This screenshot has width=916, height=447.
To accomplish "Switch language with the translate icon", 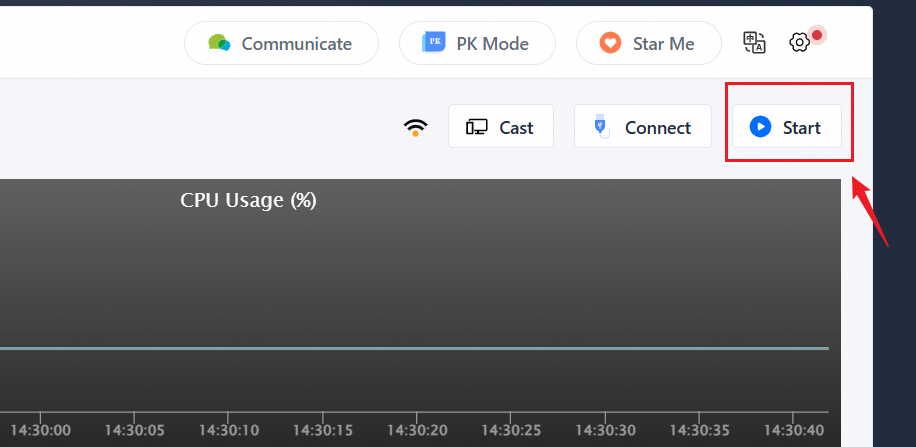I will pyautogui.click(x=754, y=43).
